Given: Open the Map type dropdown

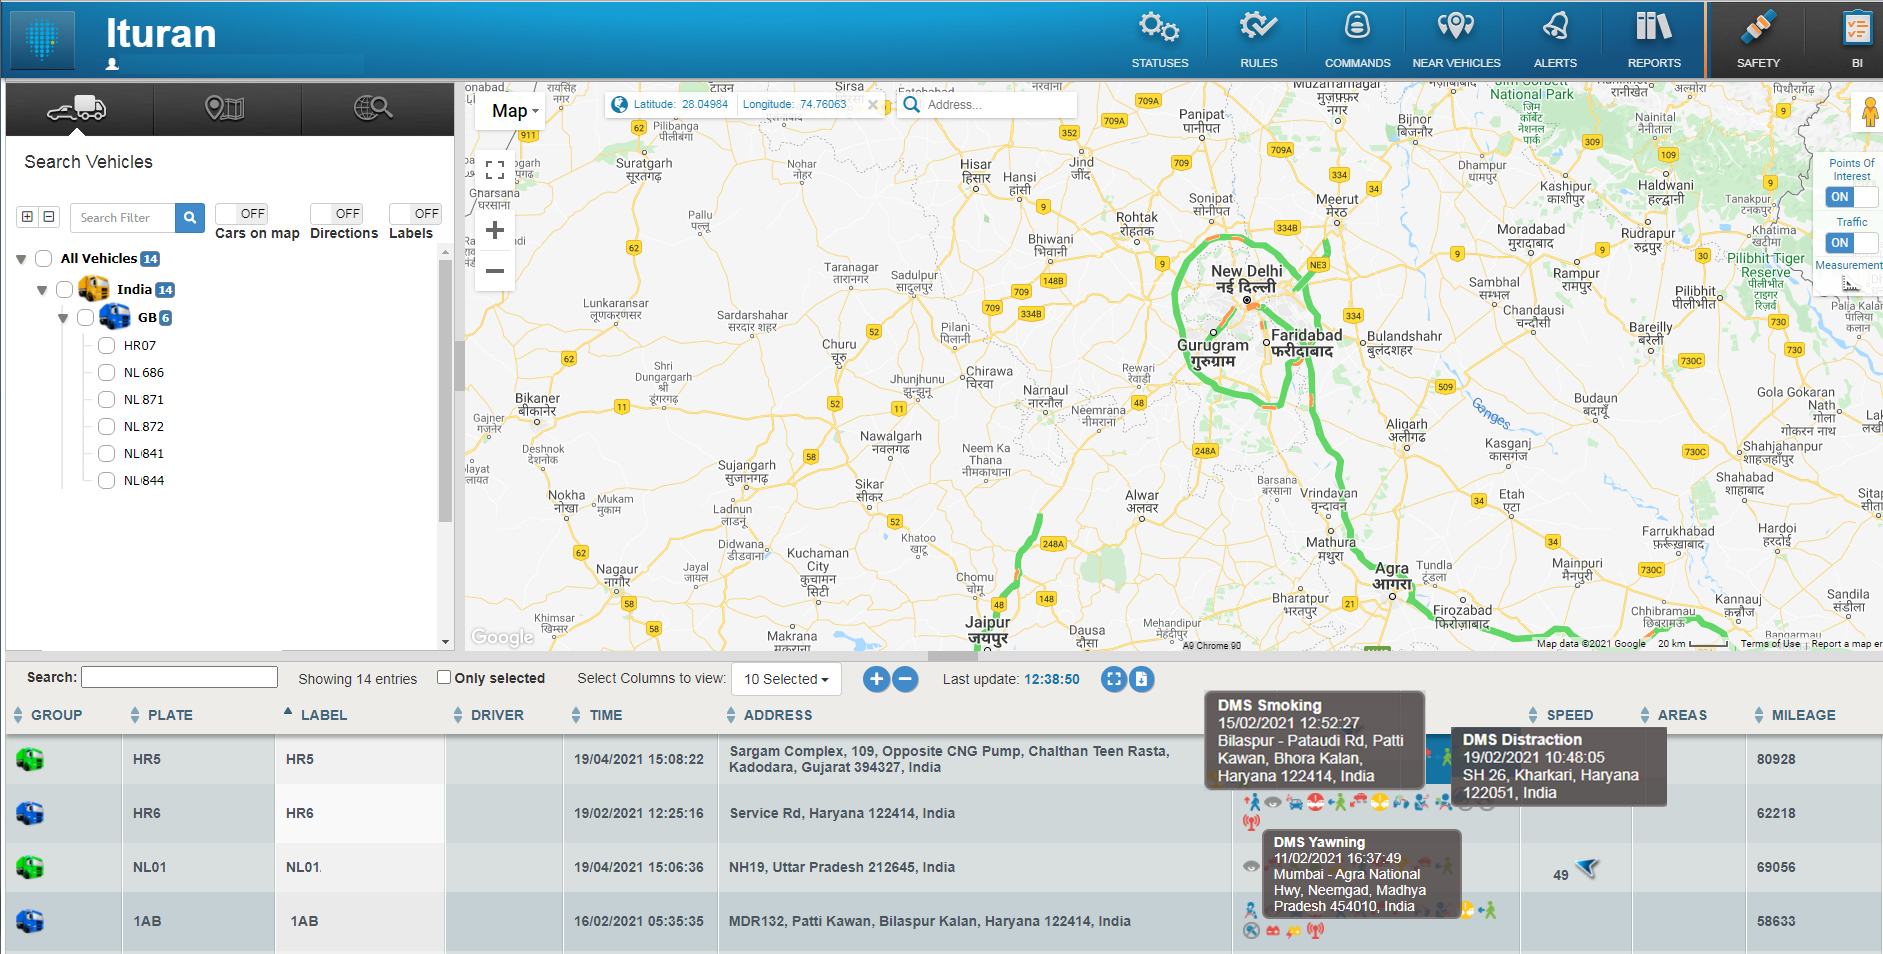Looking at the screenshot, I should click(515, 111).
